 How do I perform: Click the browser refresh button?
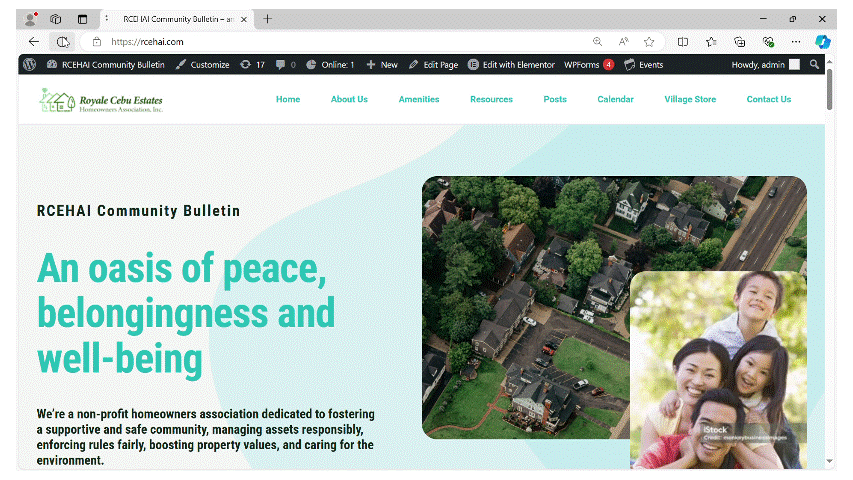[x=62, y=42]
